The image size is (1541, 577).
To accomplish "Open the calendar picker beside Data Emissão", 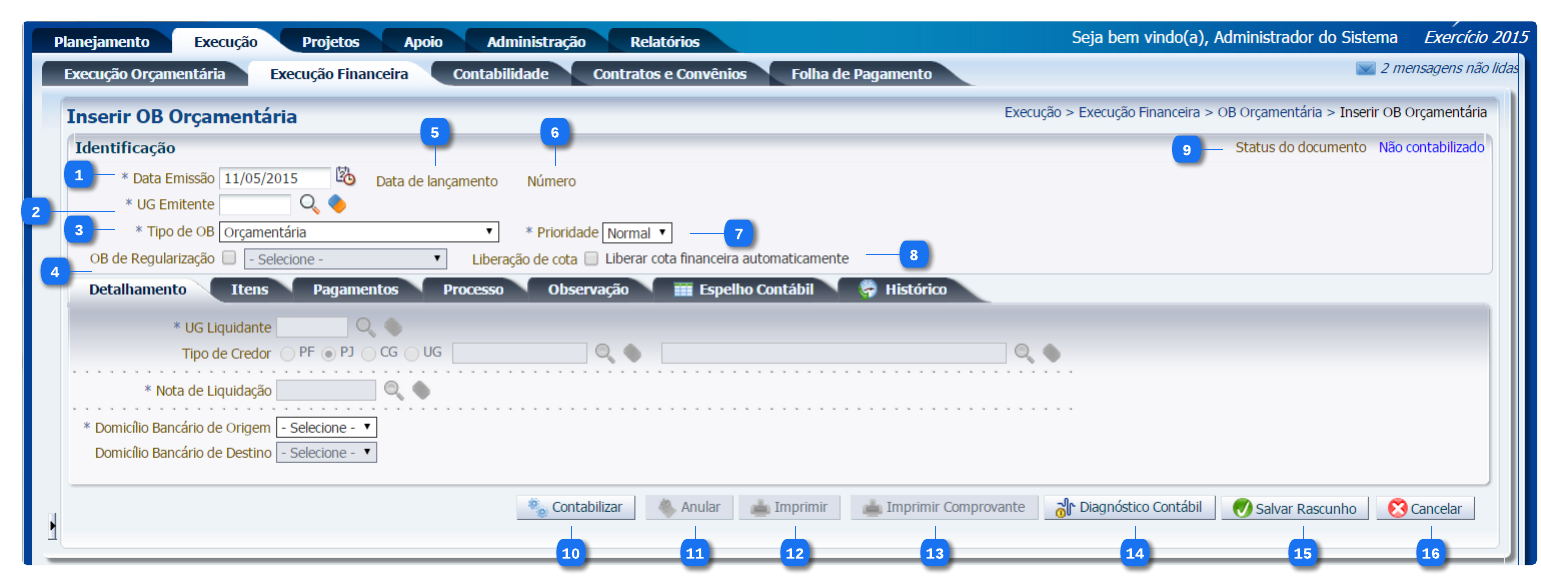I will [345, 176].
